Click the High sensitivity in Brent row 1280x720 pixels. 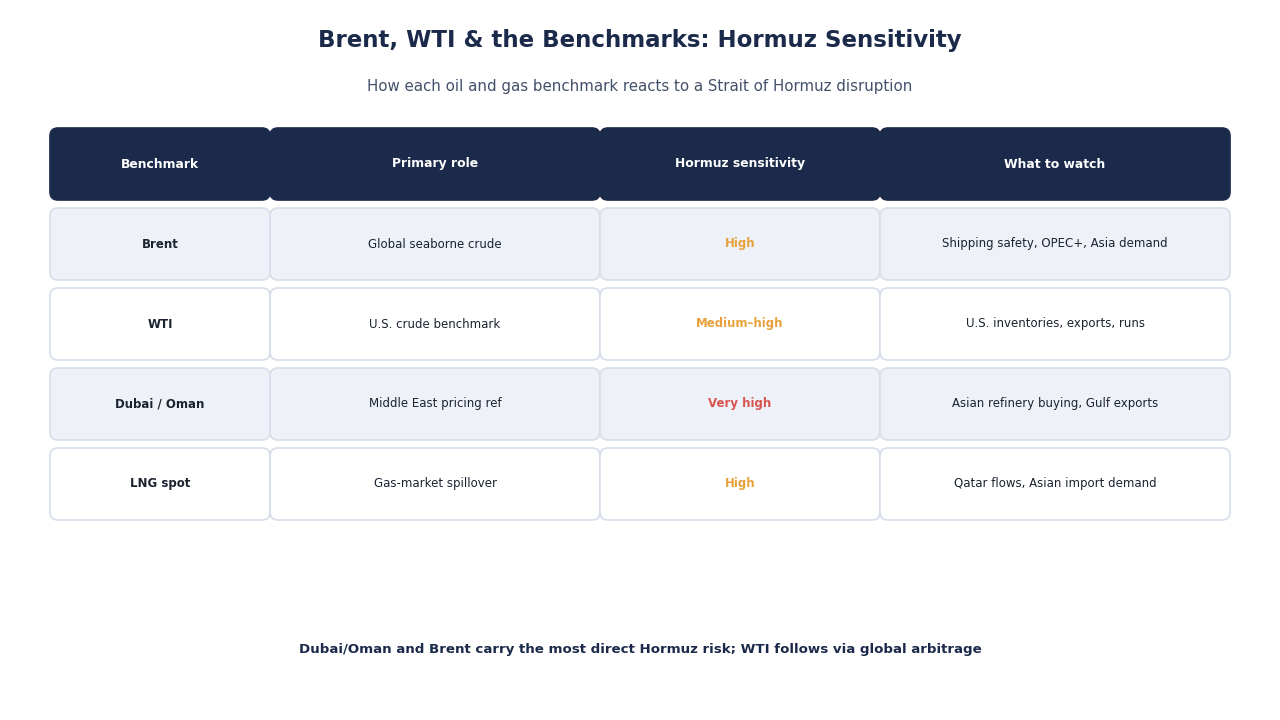point(740,244)
